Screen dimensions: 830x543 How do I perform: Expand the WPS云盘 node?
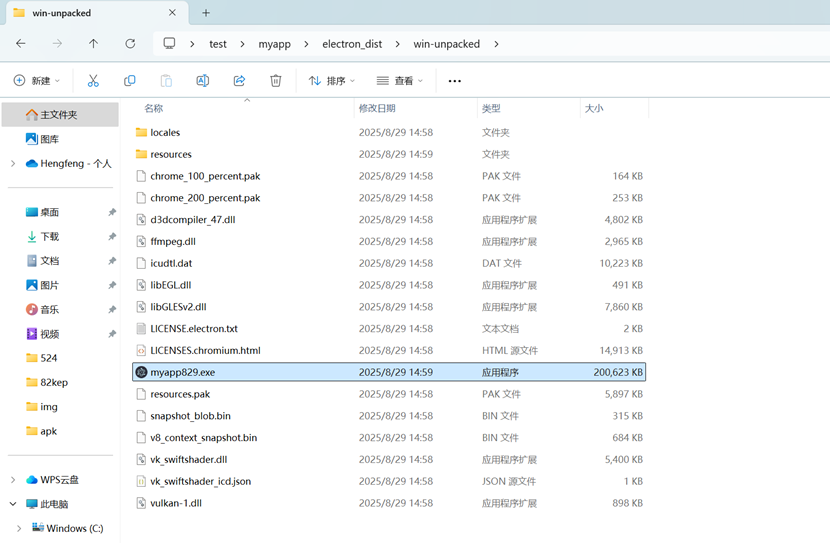(13, 479)
